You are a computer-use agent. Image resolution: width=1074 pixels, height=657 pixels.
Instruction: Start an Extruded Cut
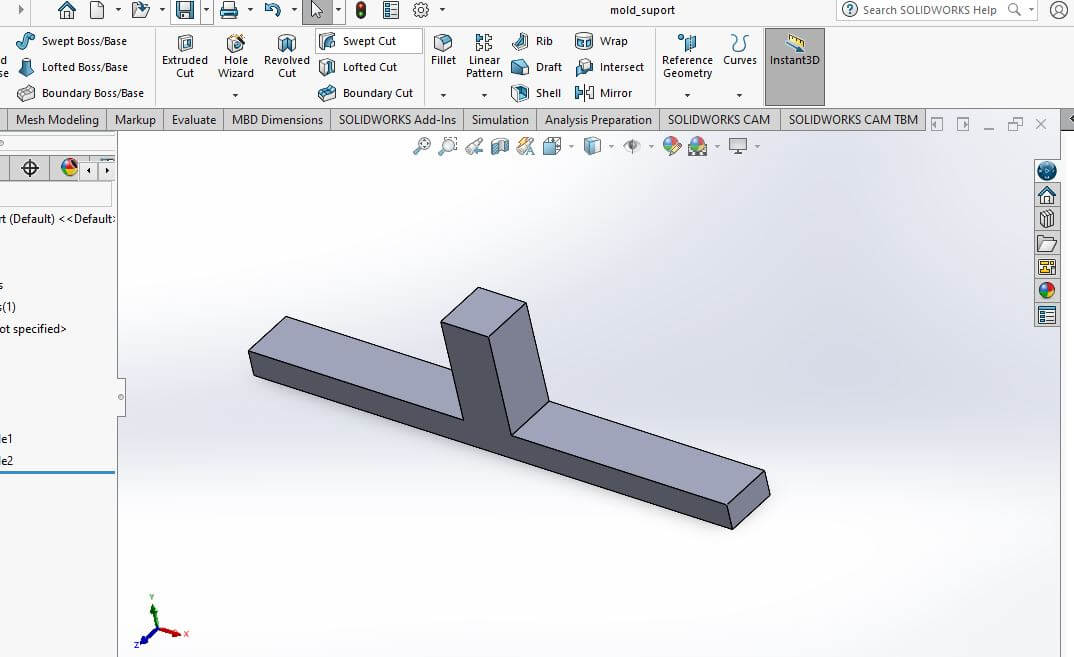[x=185, y=56]
